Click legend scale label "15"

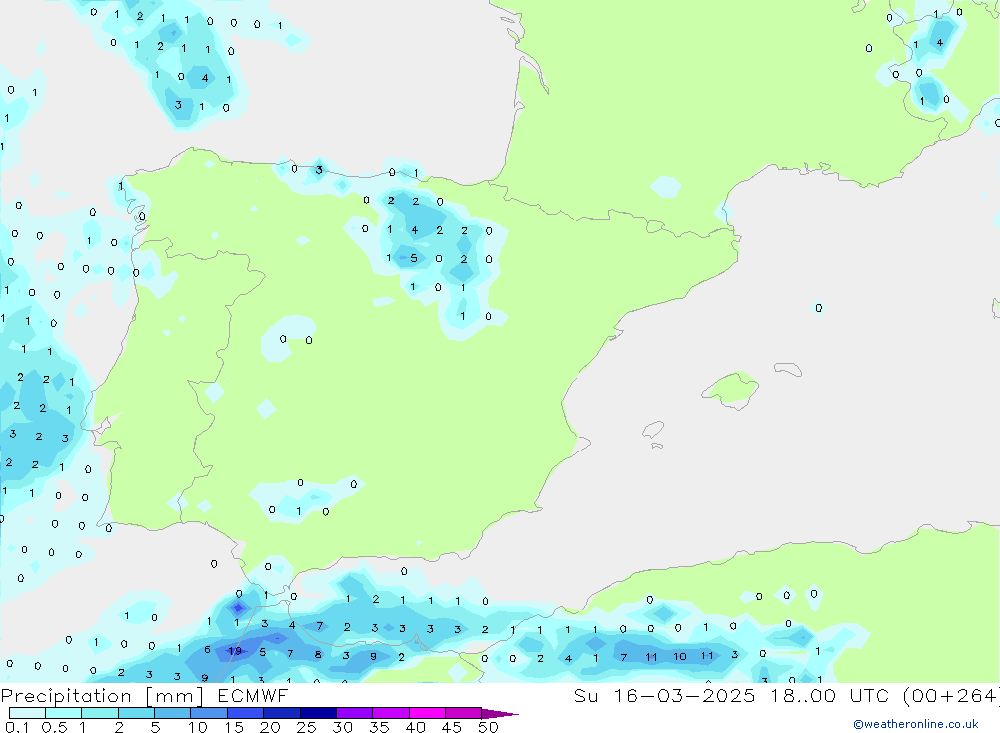[233, 727]
